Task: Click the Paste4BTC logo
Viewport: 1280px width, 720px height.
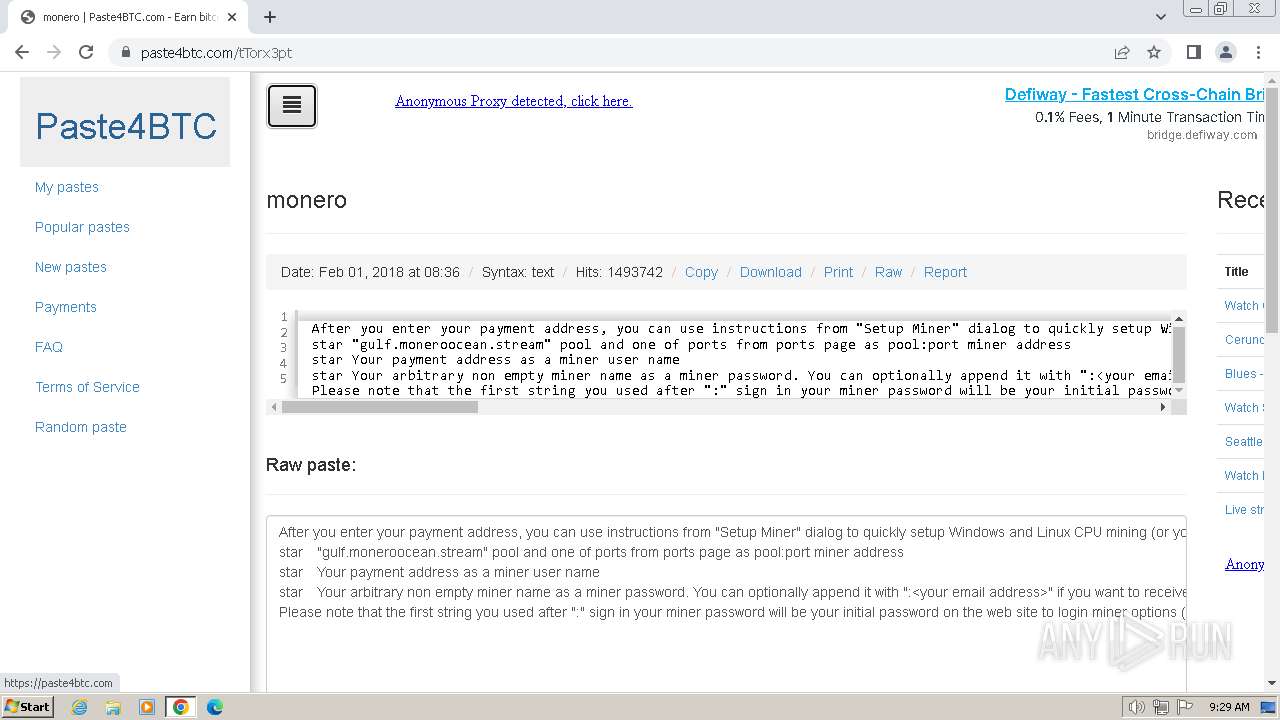Action: click(x=126, y=126)
